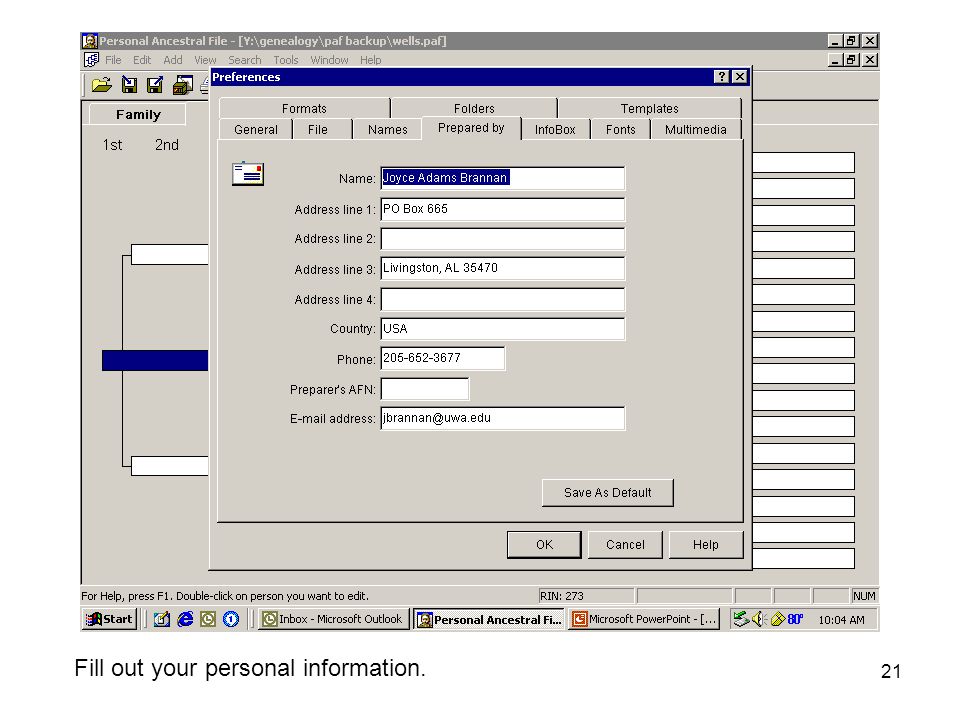Image resolution: width=960 pixels, height=720 pixels.
Task: Switch to the Folders tab
Action: coord(474,108)
